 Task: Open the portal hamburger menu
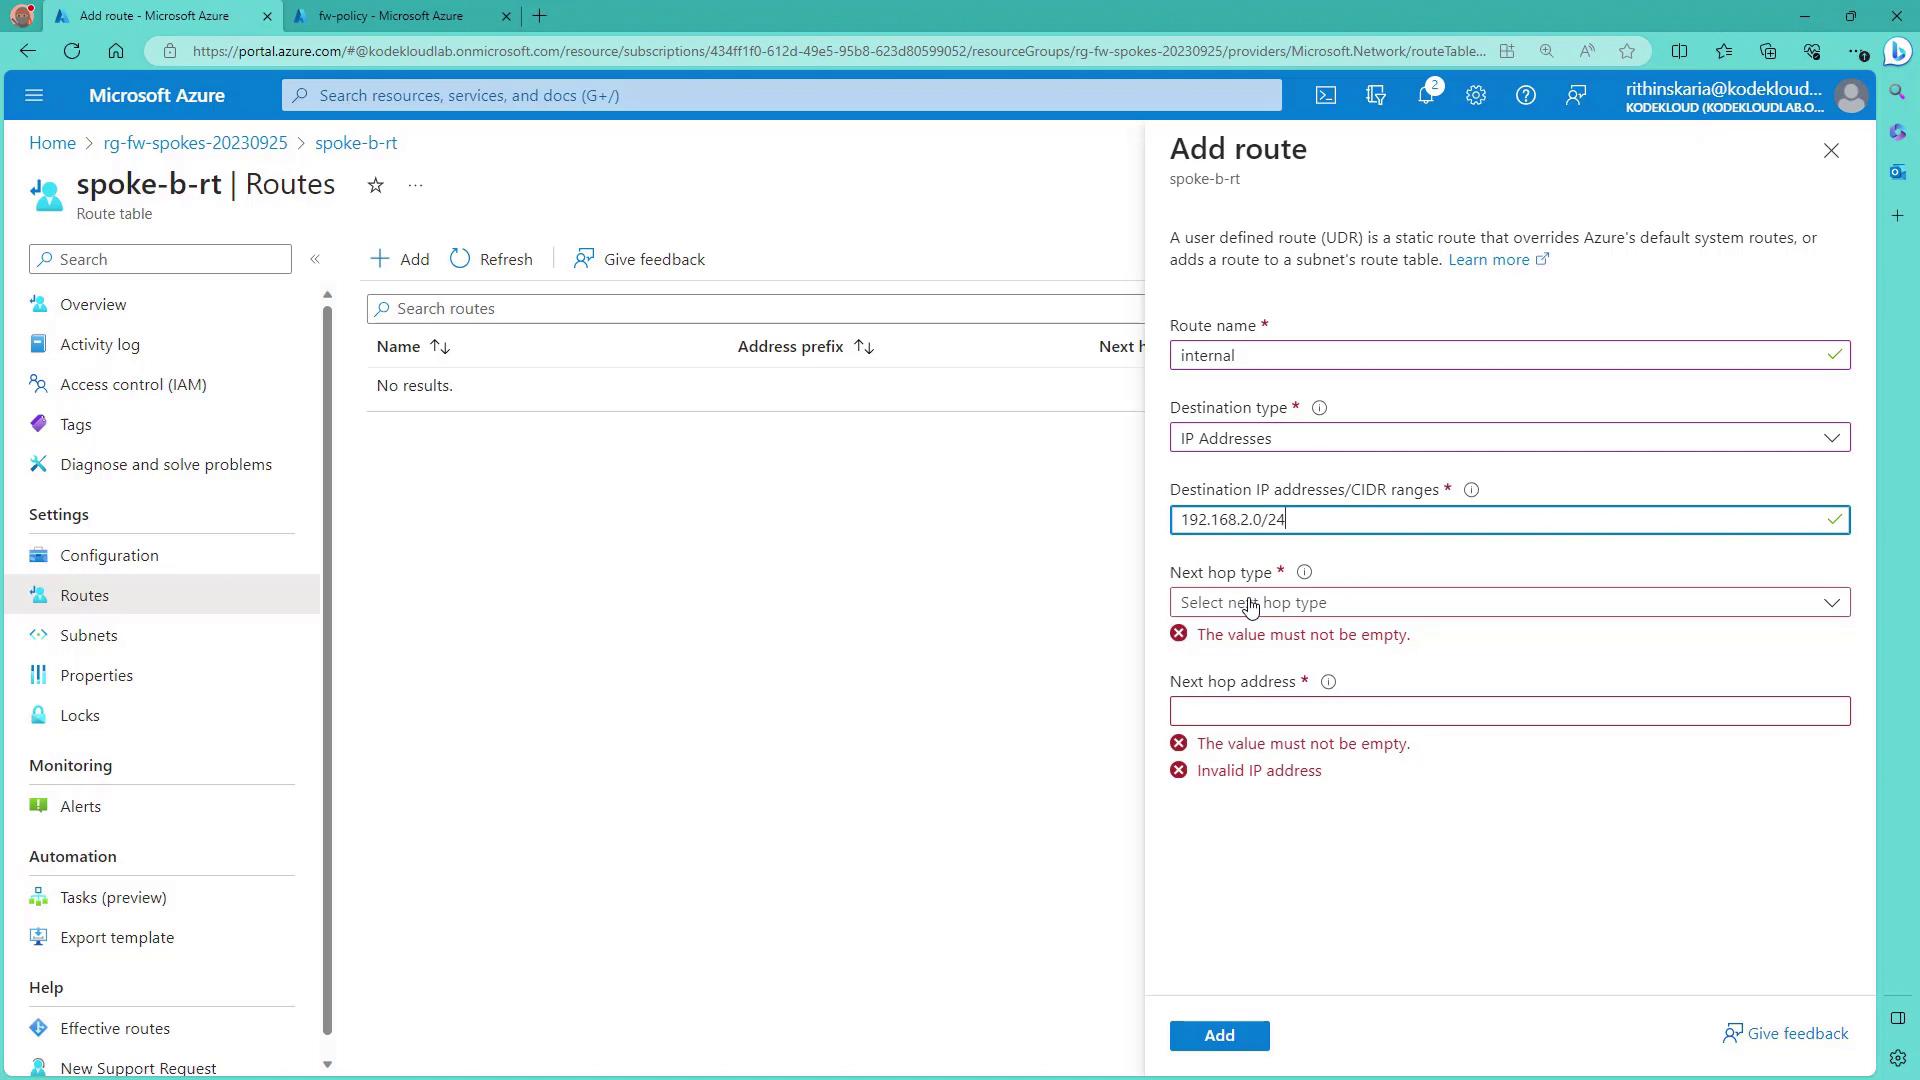pyautogui.click(x=34, y=96)
